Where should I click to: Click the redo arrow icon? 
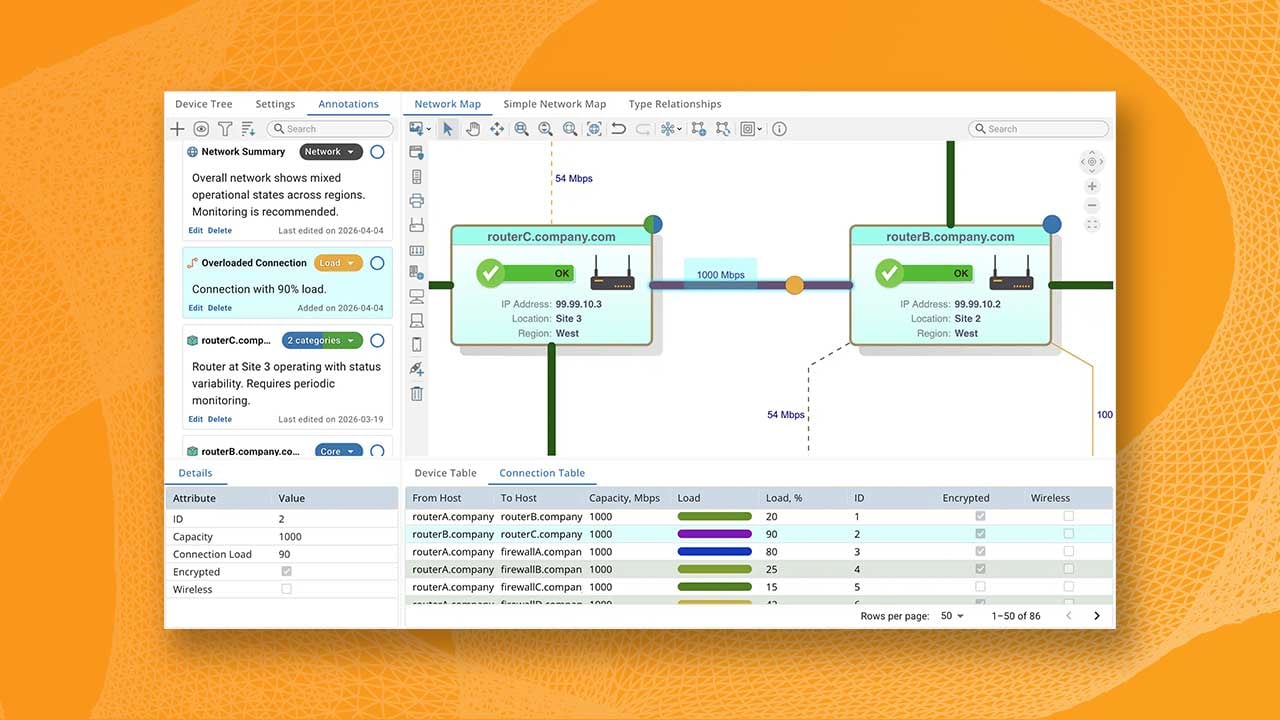point(643,129)
